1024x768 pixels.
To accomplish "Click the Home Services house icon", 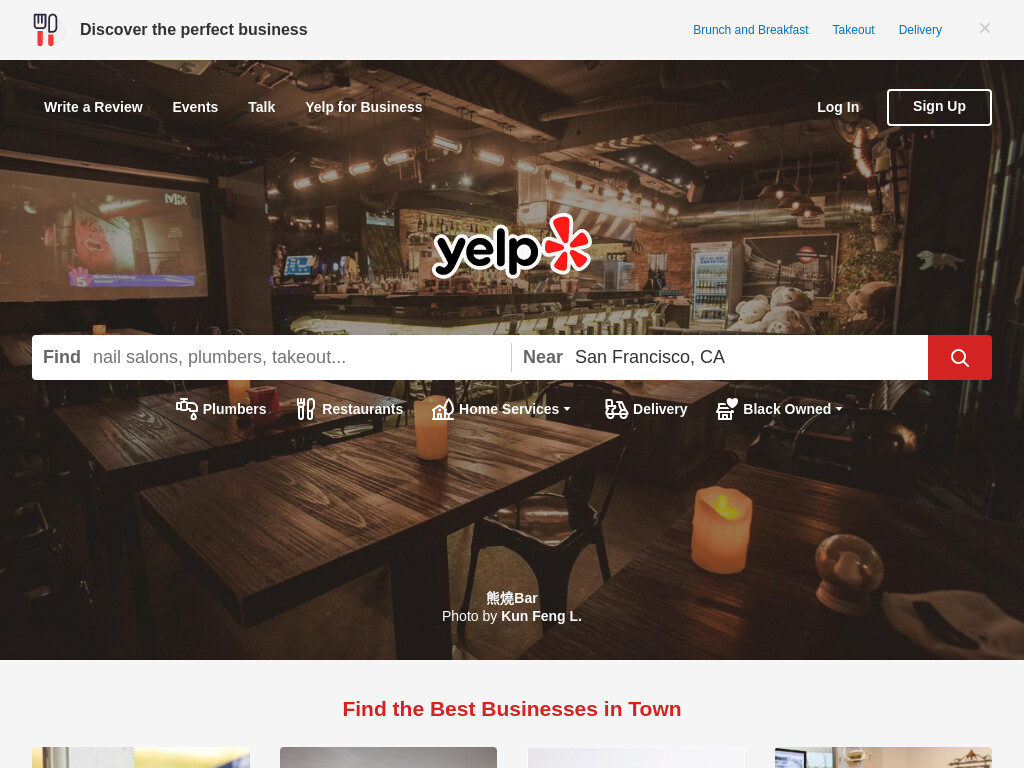I will click(x=443, y=409).
